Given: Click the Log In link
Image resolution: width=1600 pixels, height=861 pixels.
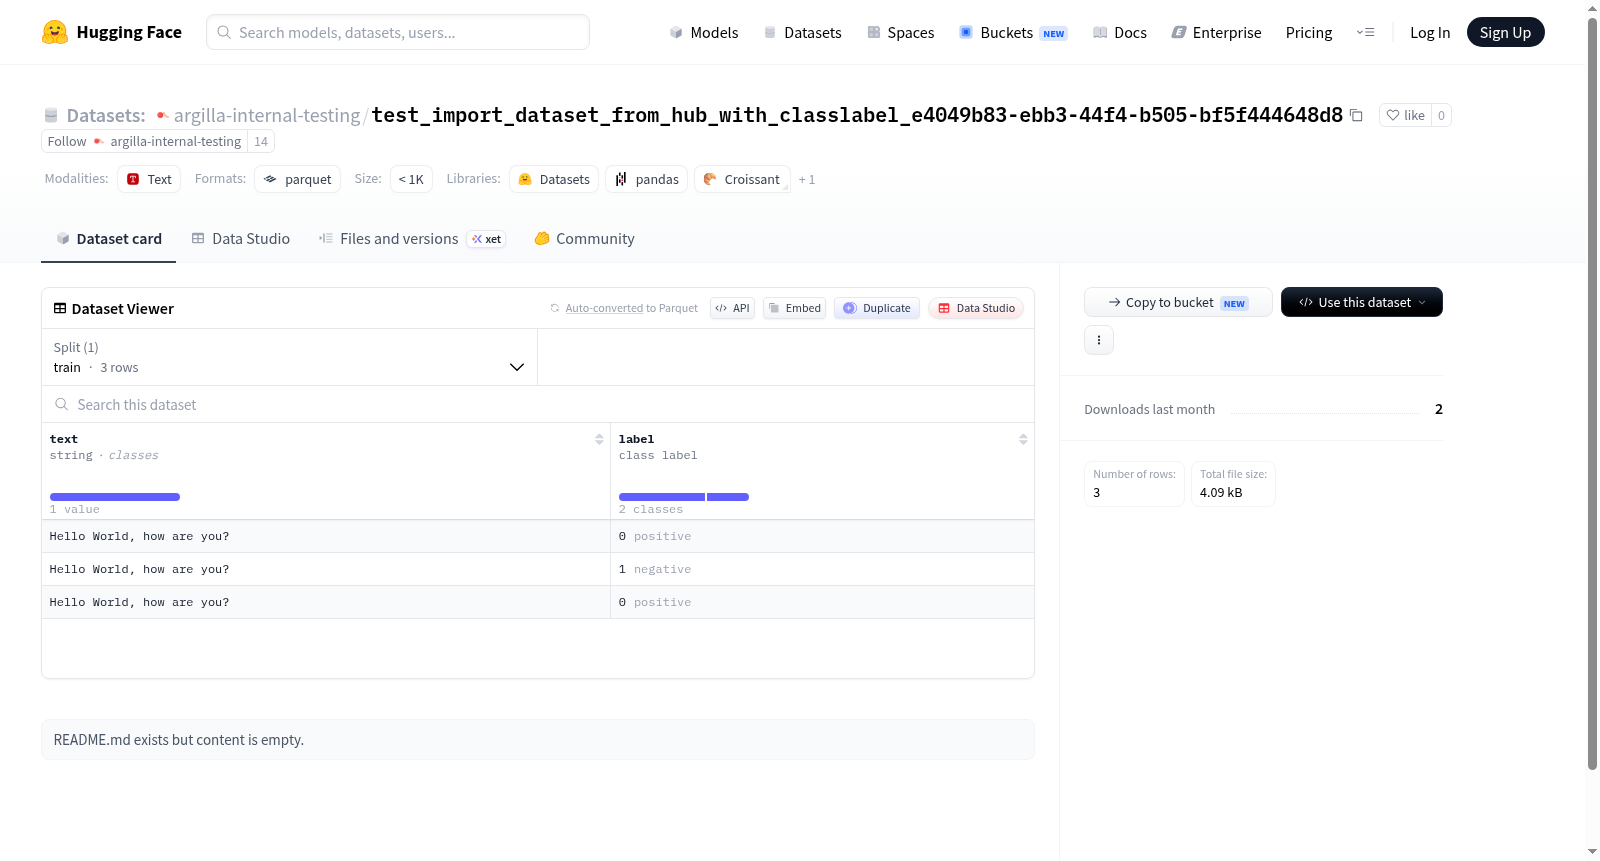Looking at the screenshot, I should point(1430,32).
